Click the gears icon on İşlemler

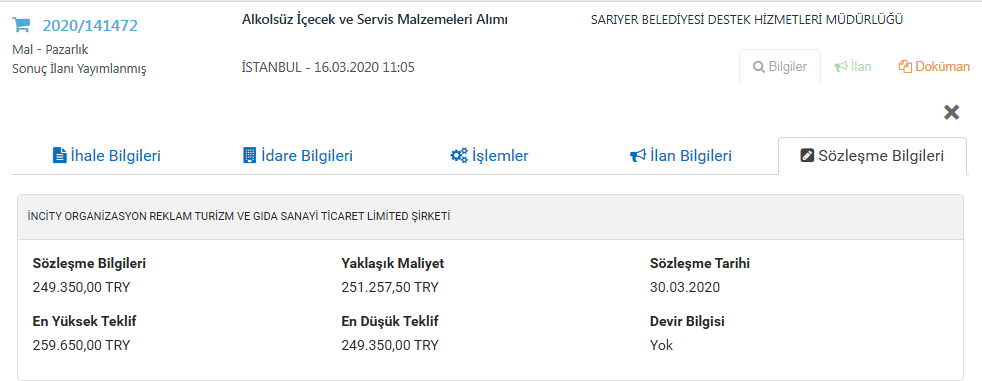459,155
